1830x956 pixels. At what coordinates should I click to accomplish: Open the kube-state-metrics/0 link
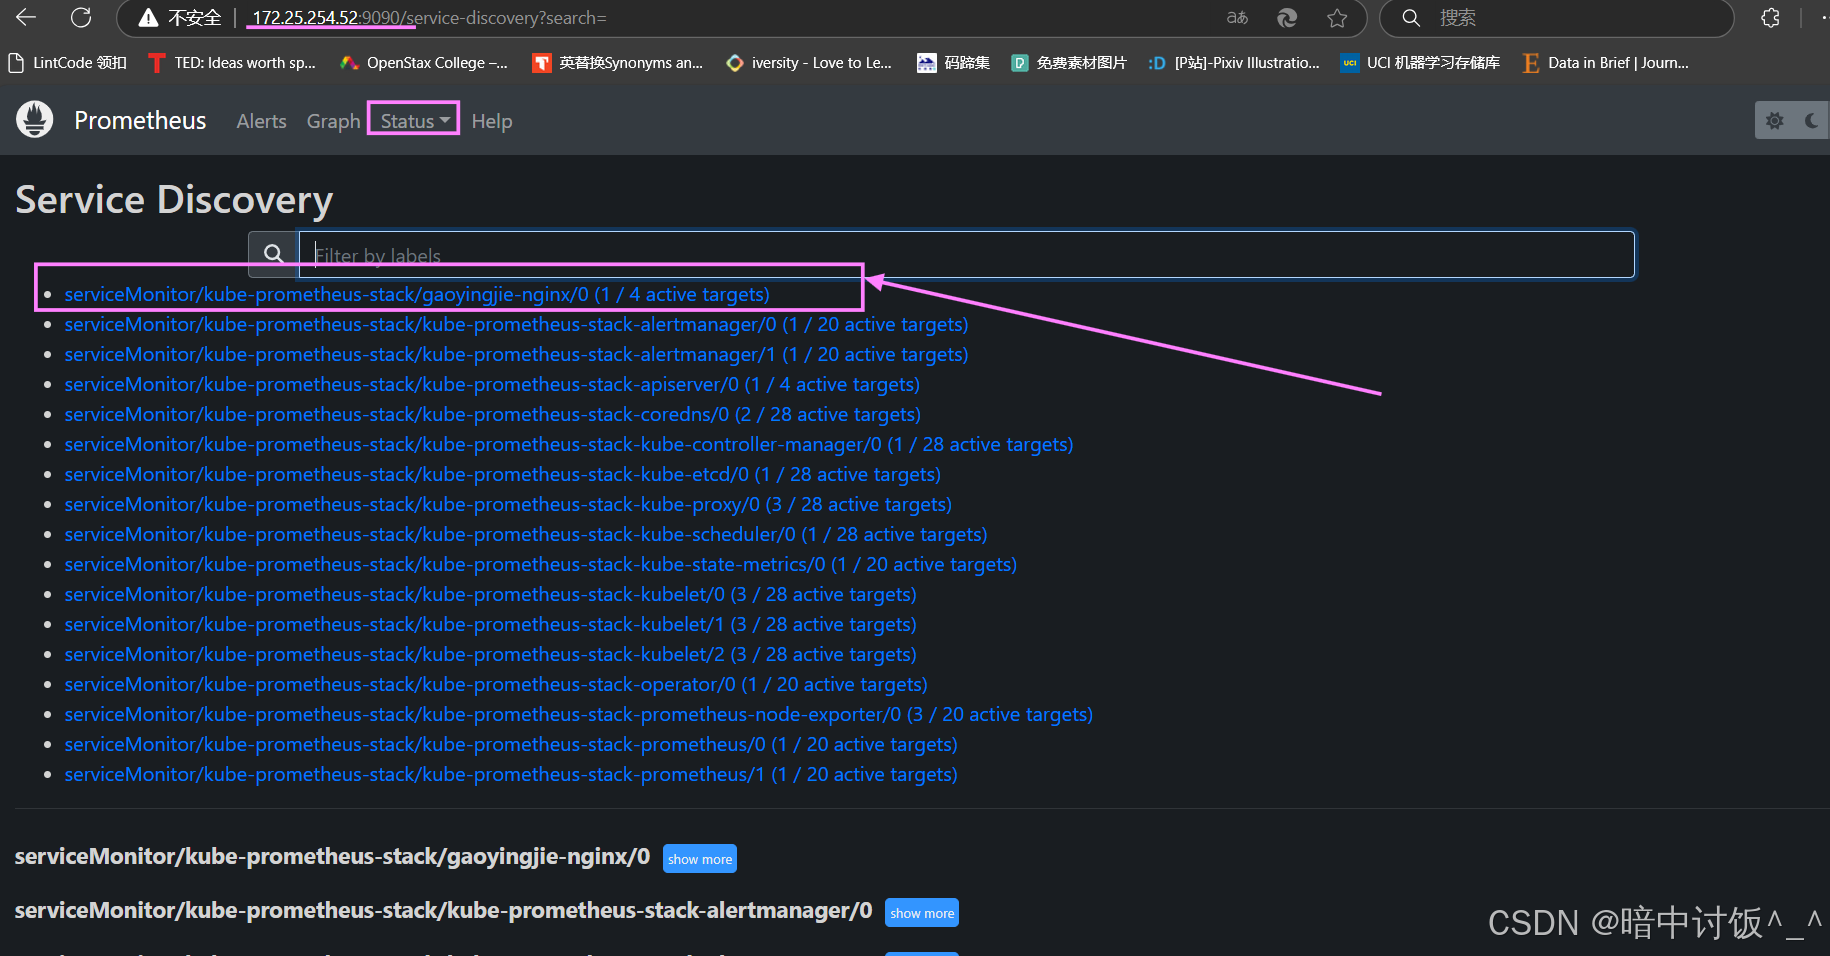540,564
